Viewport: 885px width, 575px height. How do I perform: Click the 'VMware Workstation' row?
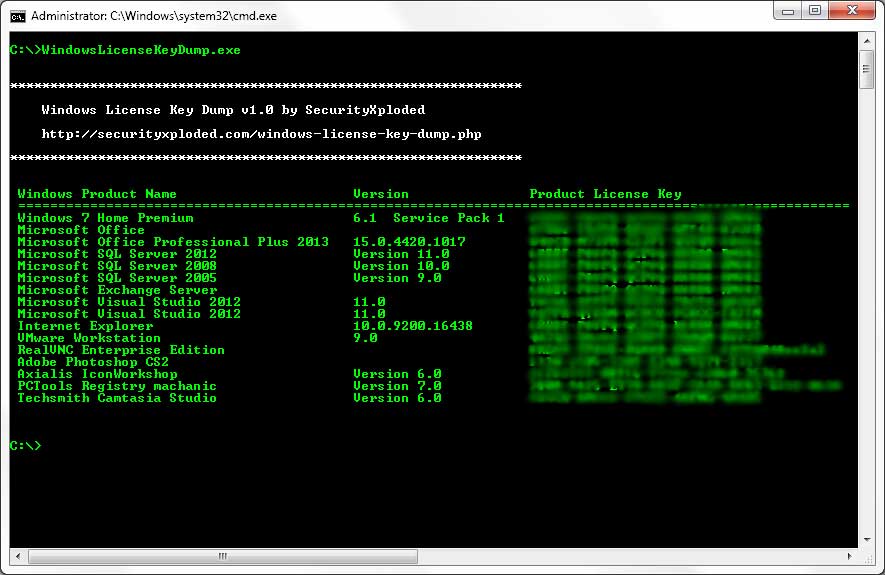(89, 338)
